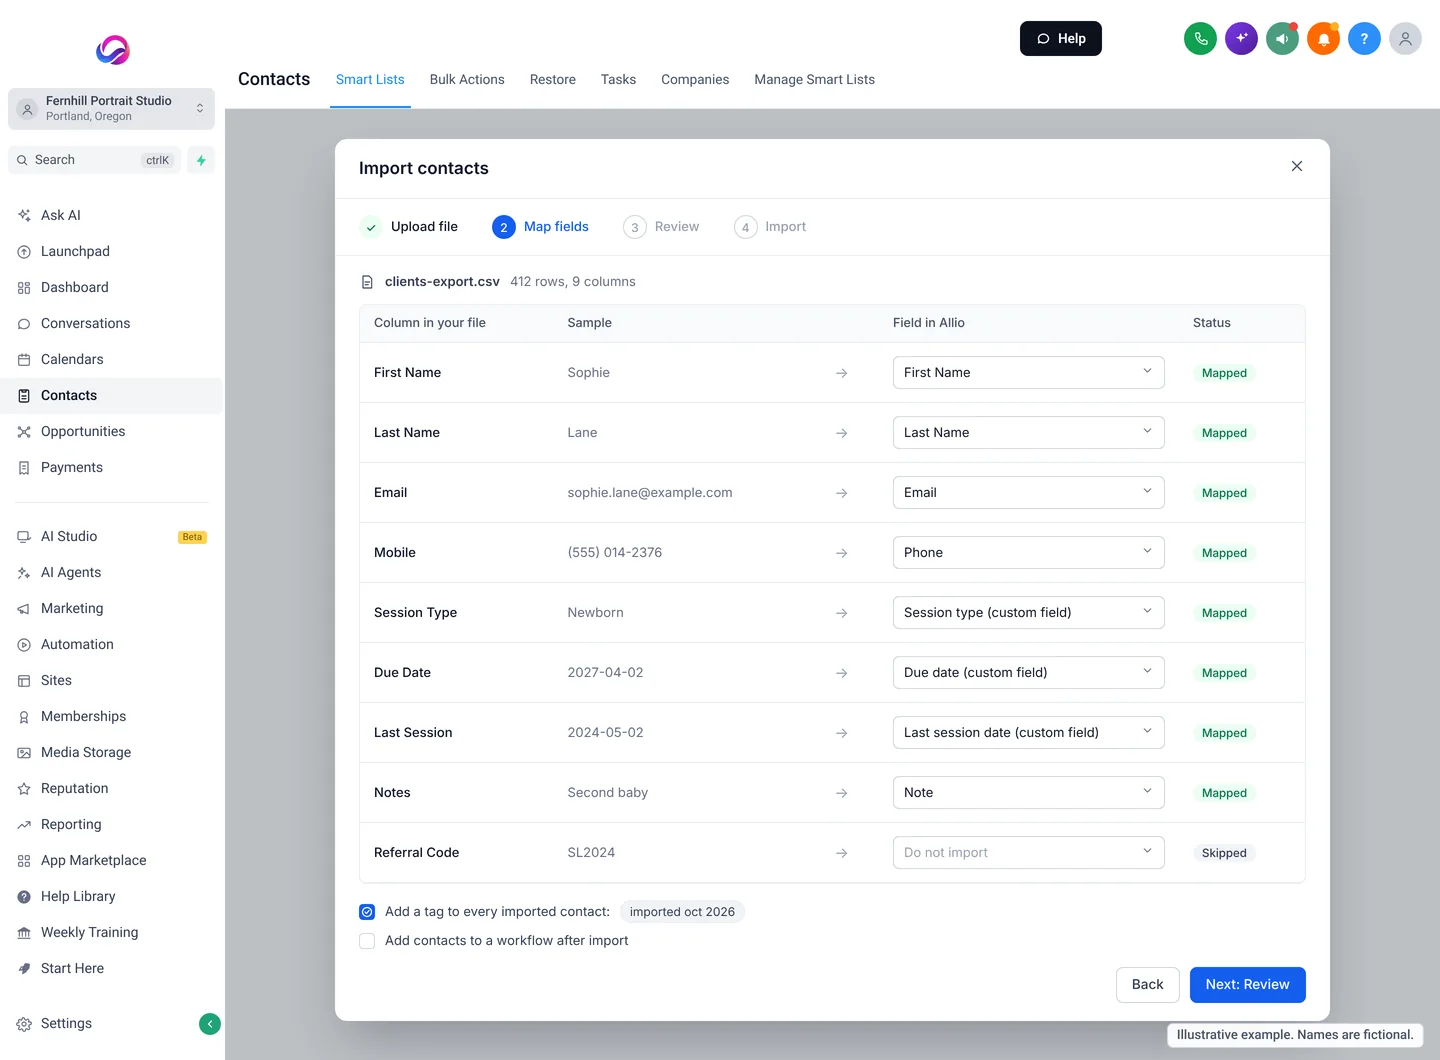Go back to the Upload file step
The width and height of the screenshot is (1440, 1060).
[x=409, y=227]
